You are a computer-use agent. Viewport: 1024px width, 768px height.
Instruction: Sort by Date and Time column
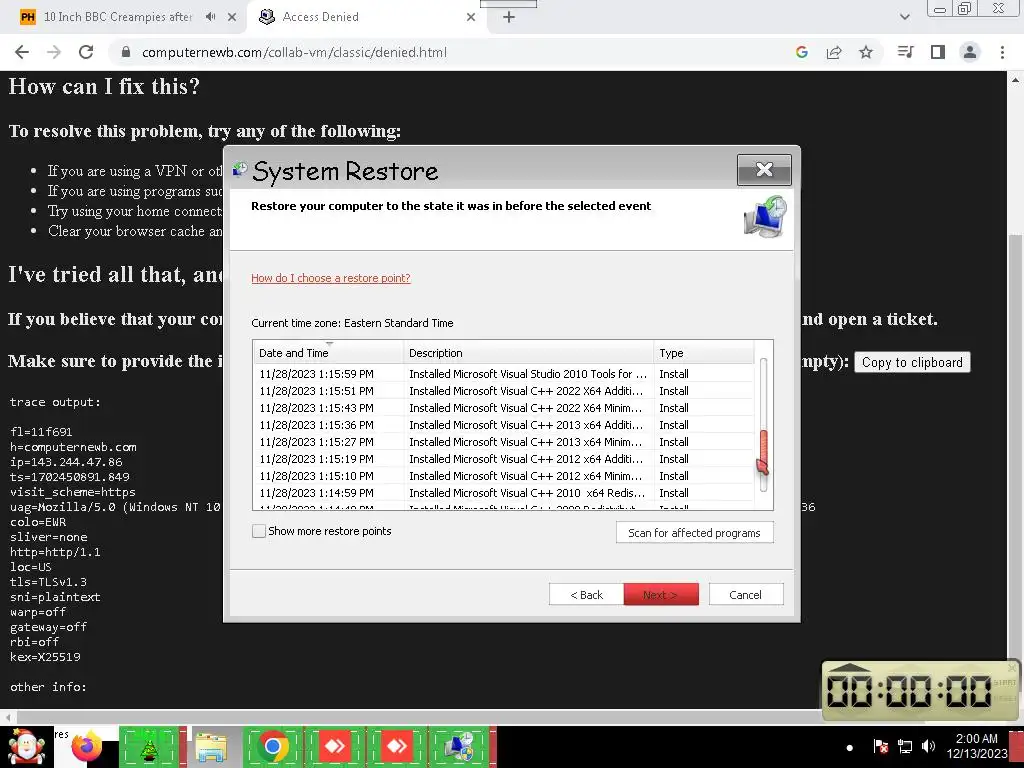point(328,353)
